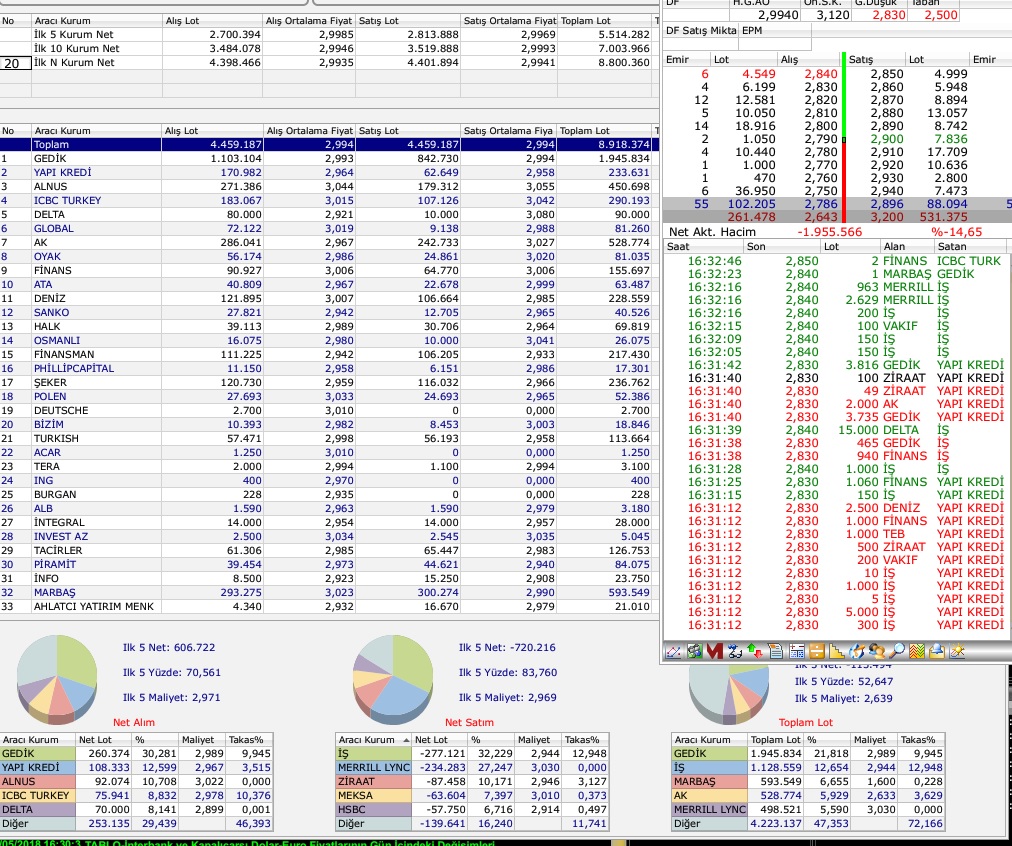Sort the trades list by Son column
The width and height of the screenshot is (1012, 846).
[x=782, y=247]
